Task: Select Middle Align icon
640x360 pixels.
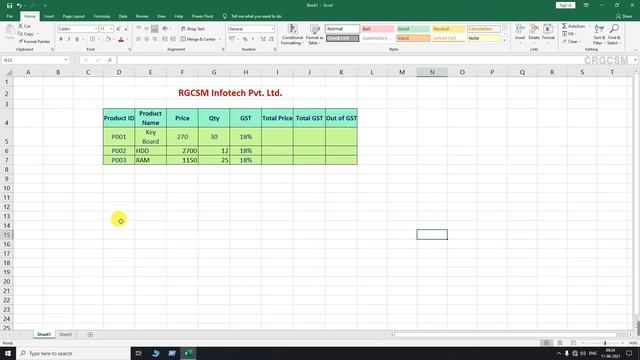Action: [146, 29]
